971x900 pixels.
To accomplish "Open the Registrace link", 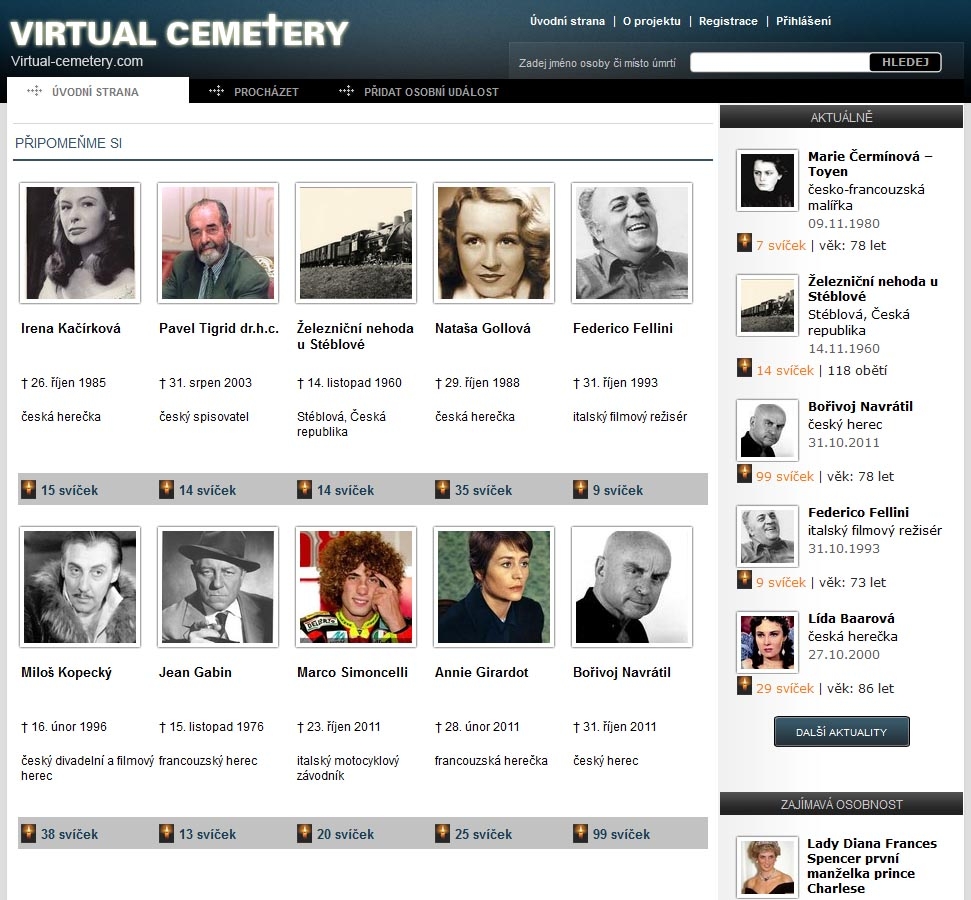I will 728,21.
